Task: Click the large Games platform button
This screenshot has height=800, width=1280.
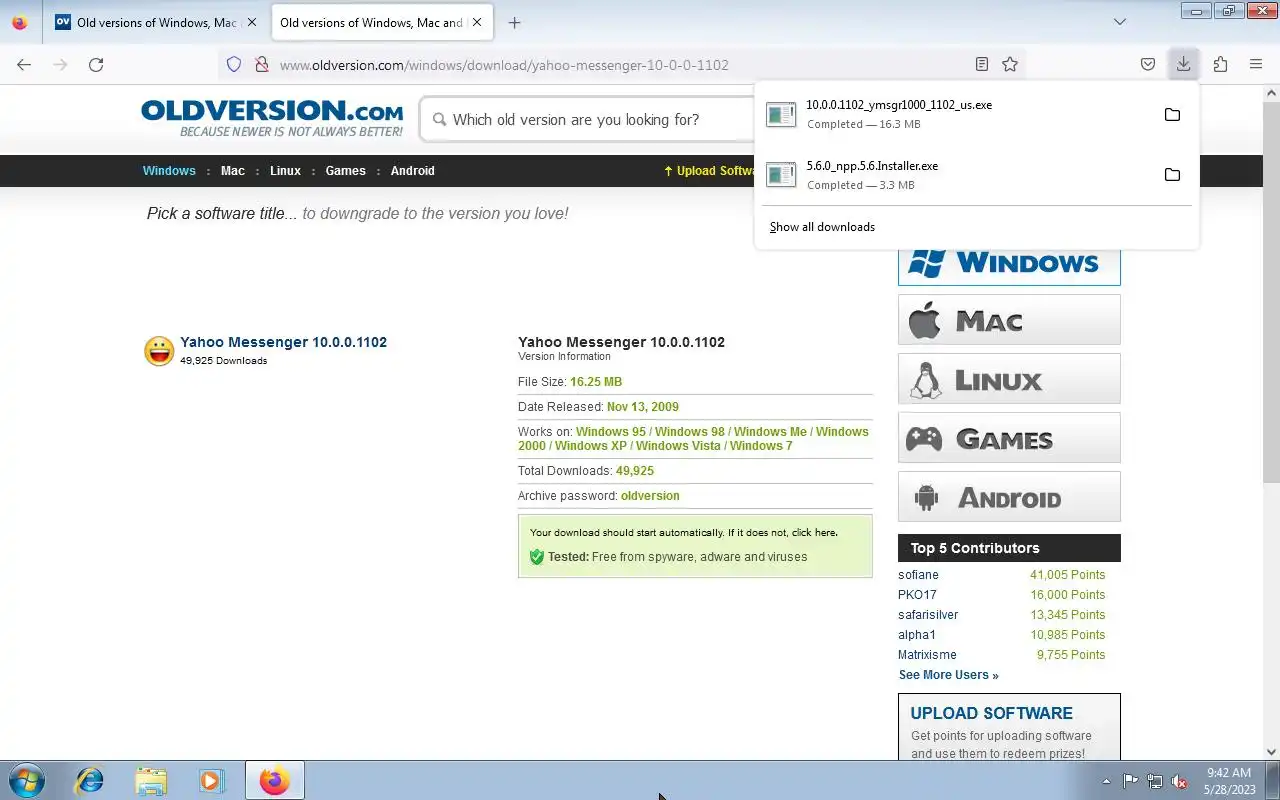Action: click(x=1009, y=438)
